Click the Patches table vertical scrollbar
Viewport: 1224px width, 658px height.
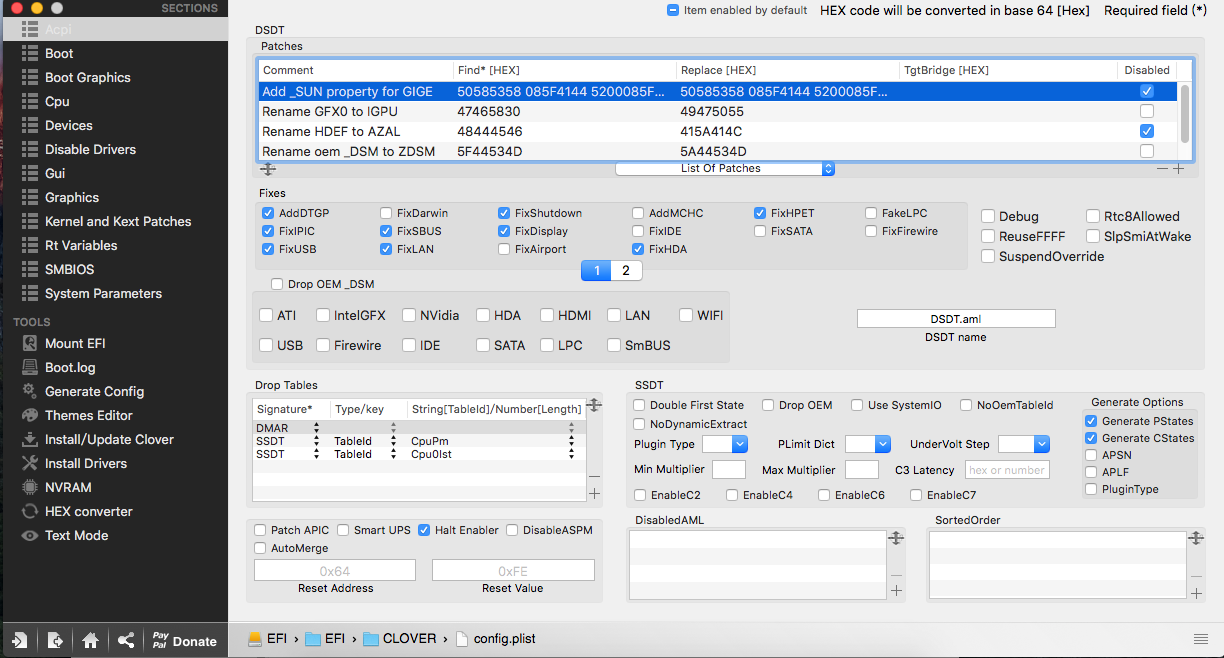1185,113
